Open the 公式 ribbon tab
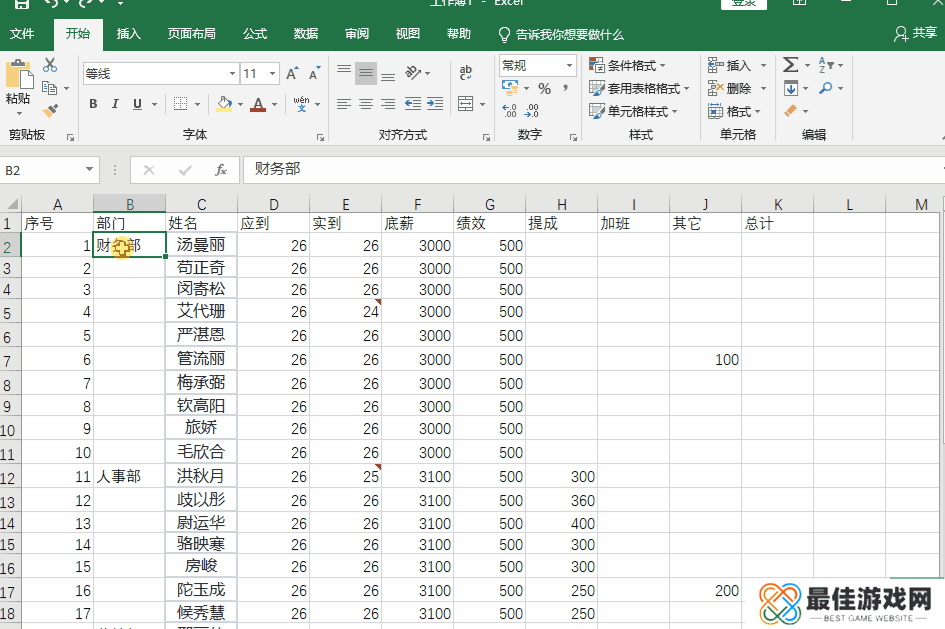Screen dimensions: 945x629 click(x=255, y=34)
